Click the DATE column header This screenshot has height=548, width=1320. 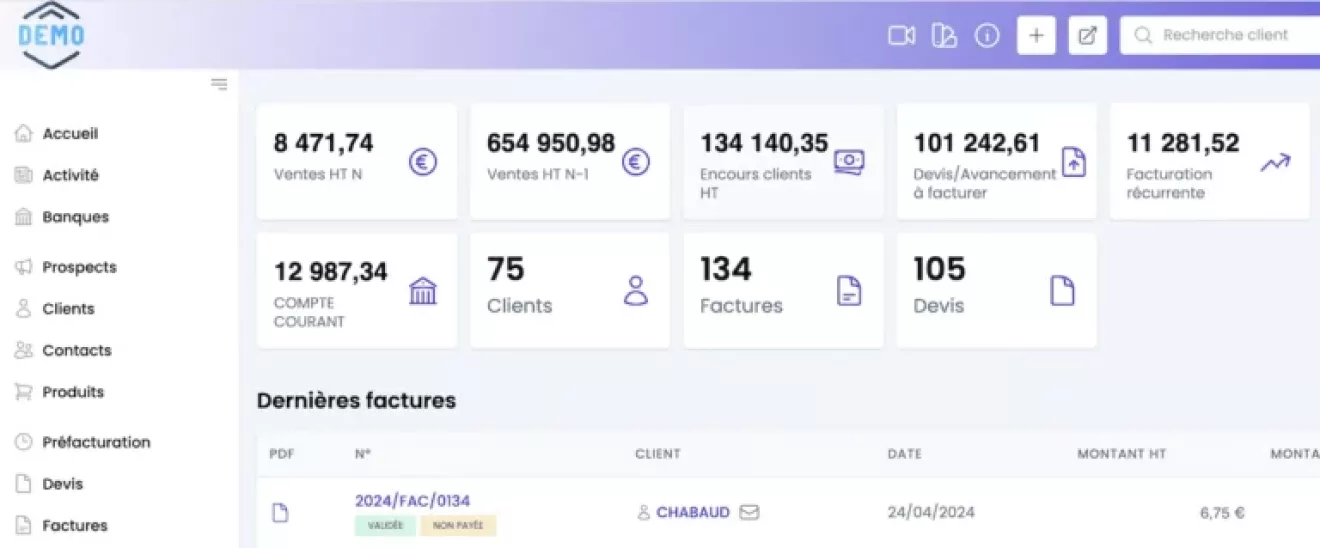[905, 454]
